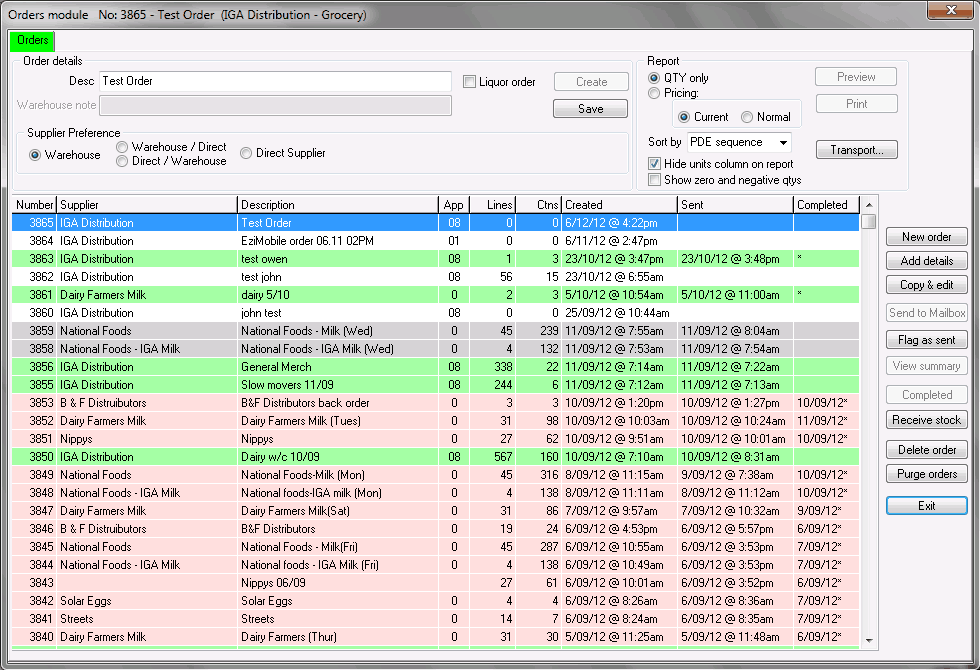The image size is (980, 670).
Task: Select order 3864 EziMobile order row
Action: [x=436, y=241]
